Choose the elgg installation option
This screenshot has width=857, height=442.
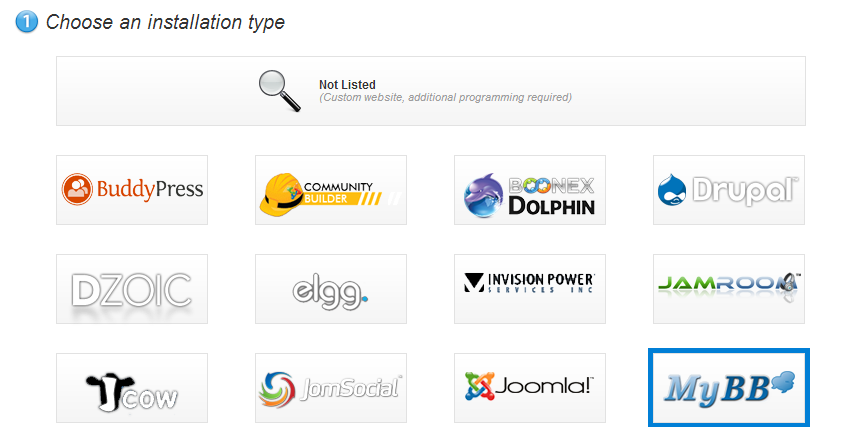(331, 289)
